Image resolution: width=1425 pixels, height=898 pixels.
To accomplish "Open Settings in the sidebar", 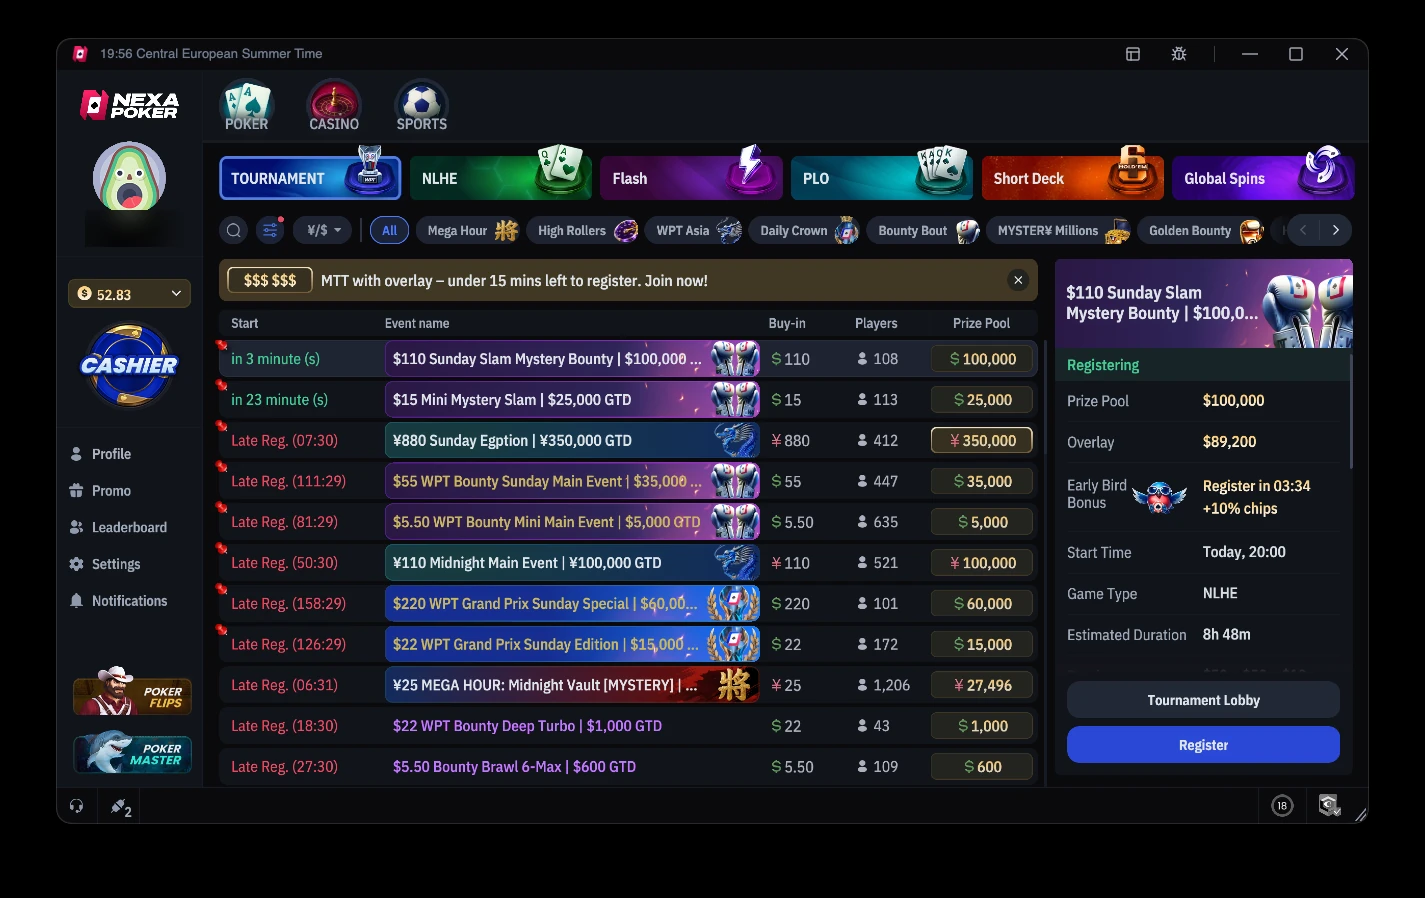I will click(105, 564).
